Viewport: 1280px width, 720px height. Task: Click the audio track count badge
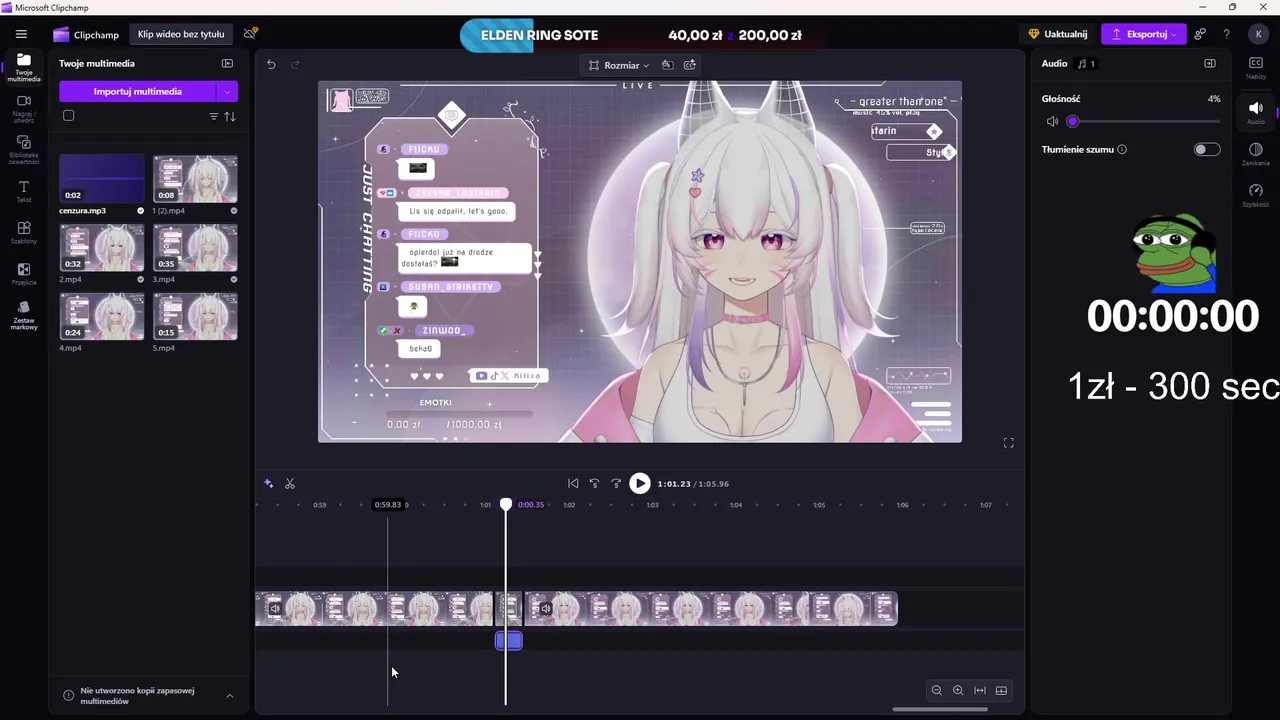[1086, 63]
